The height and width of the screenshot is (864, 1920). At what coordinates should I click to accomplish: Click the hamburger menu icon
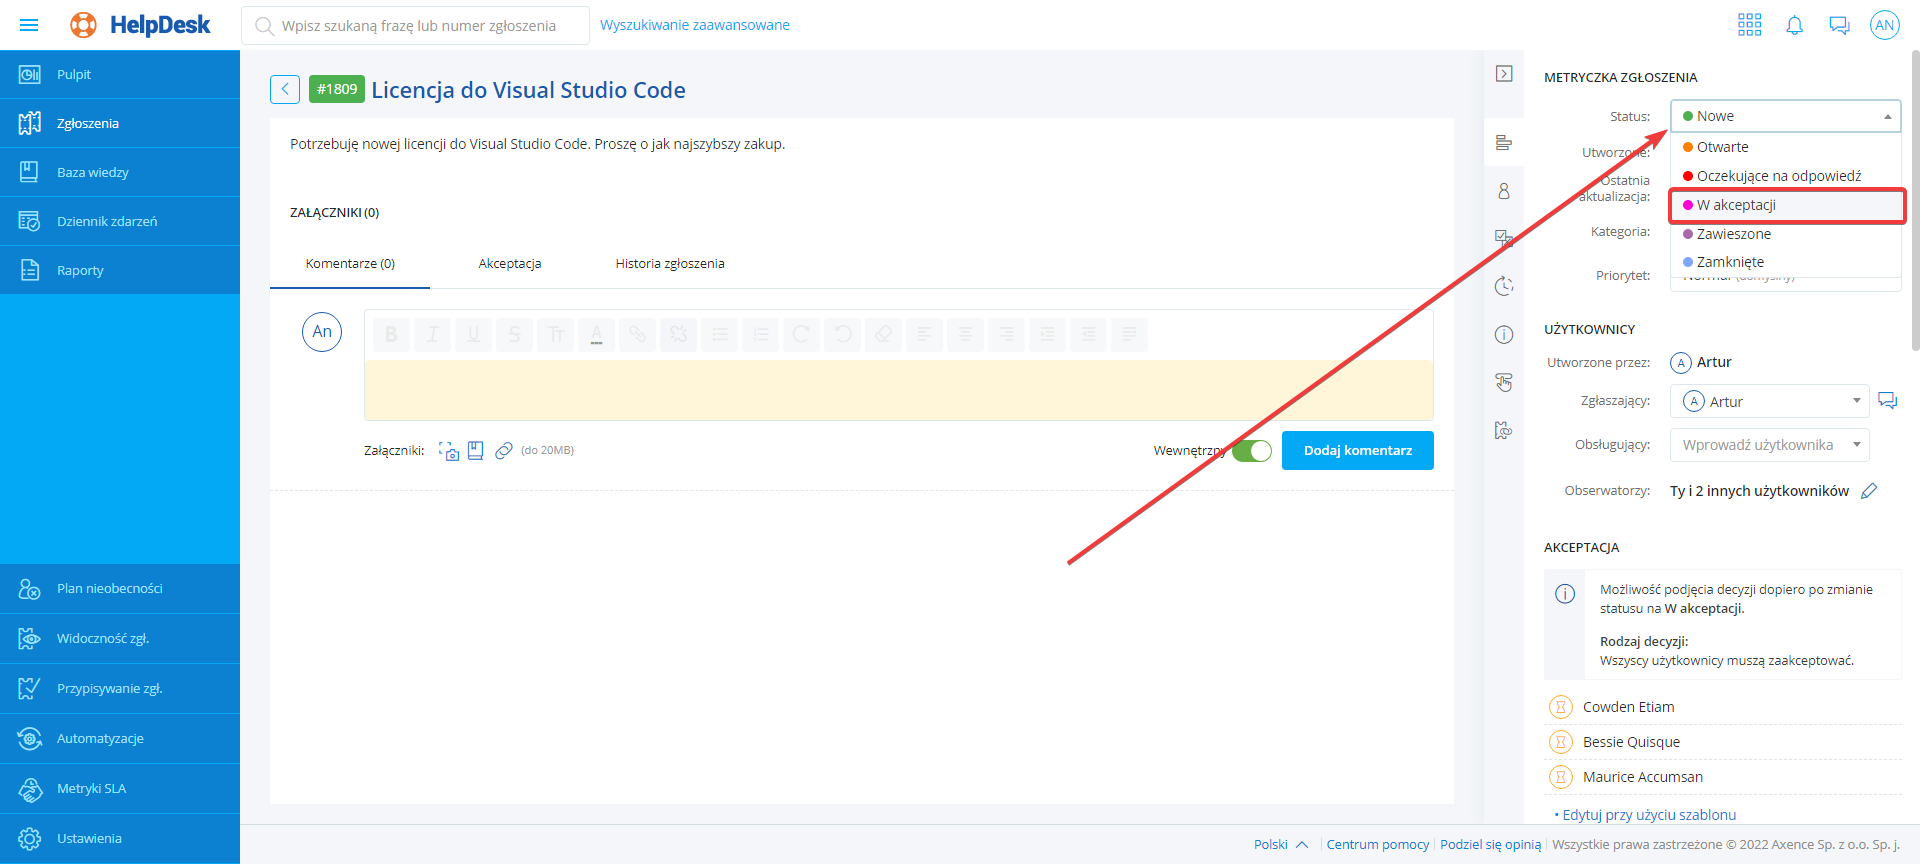29,25
